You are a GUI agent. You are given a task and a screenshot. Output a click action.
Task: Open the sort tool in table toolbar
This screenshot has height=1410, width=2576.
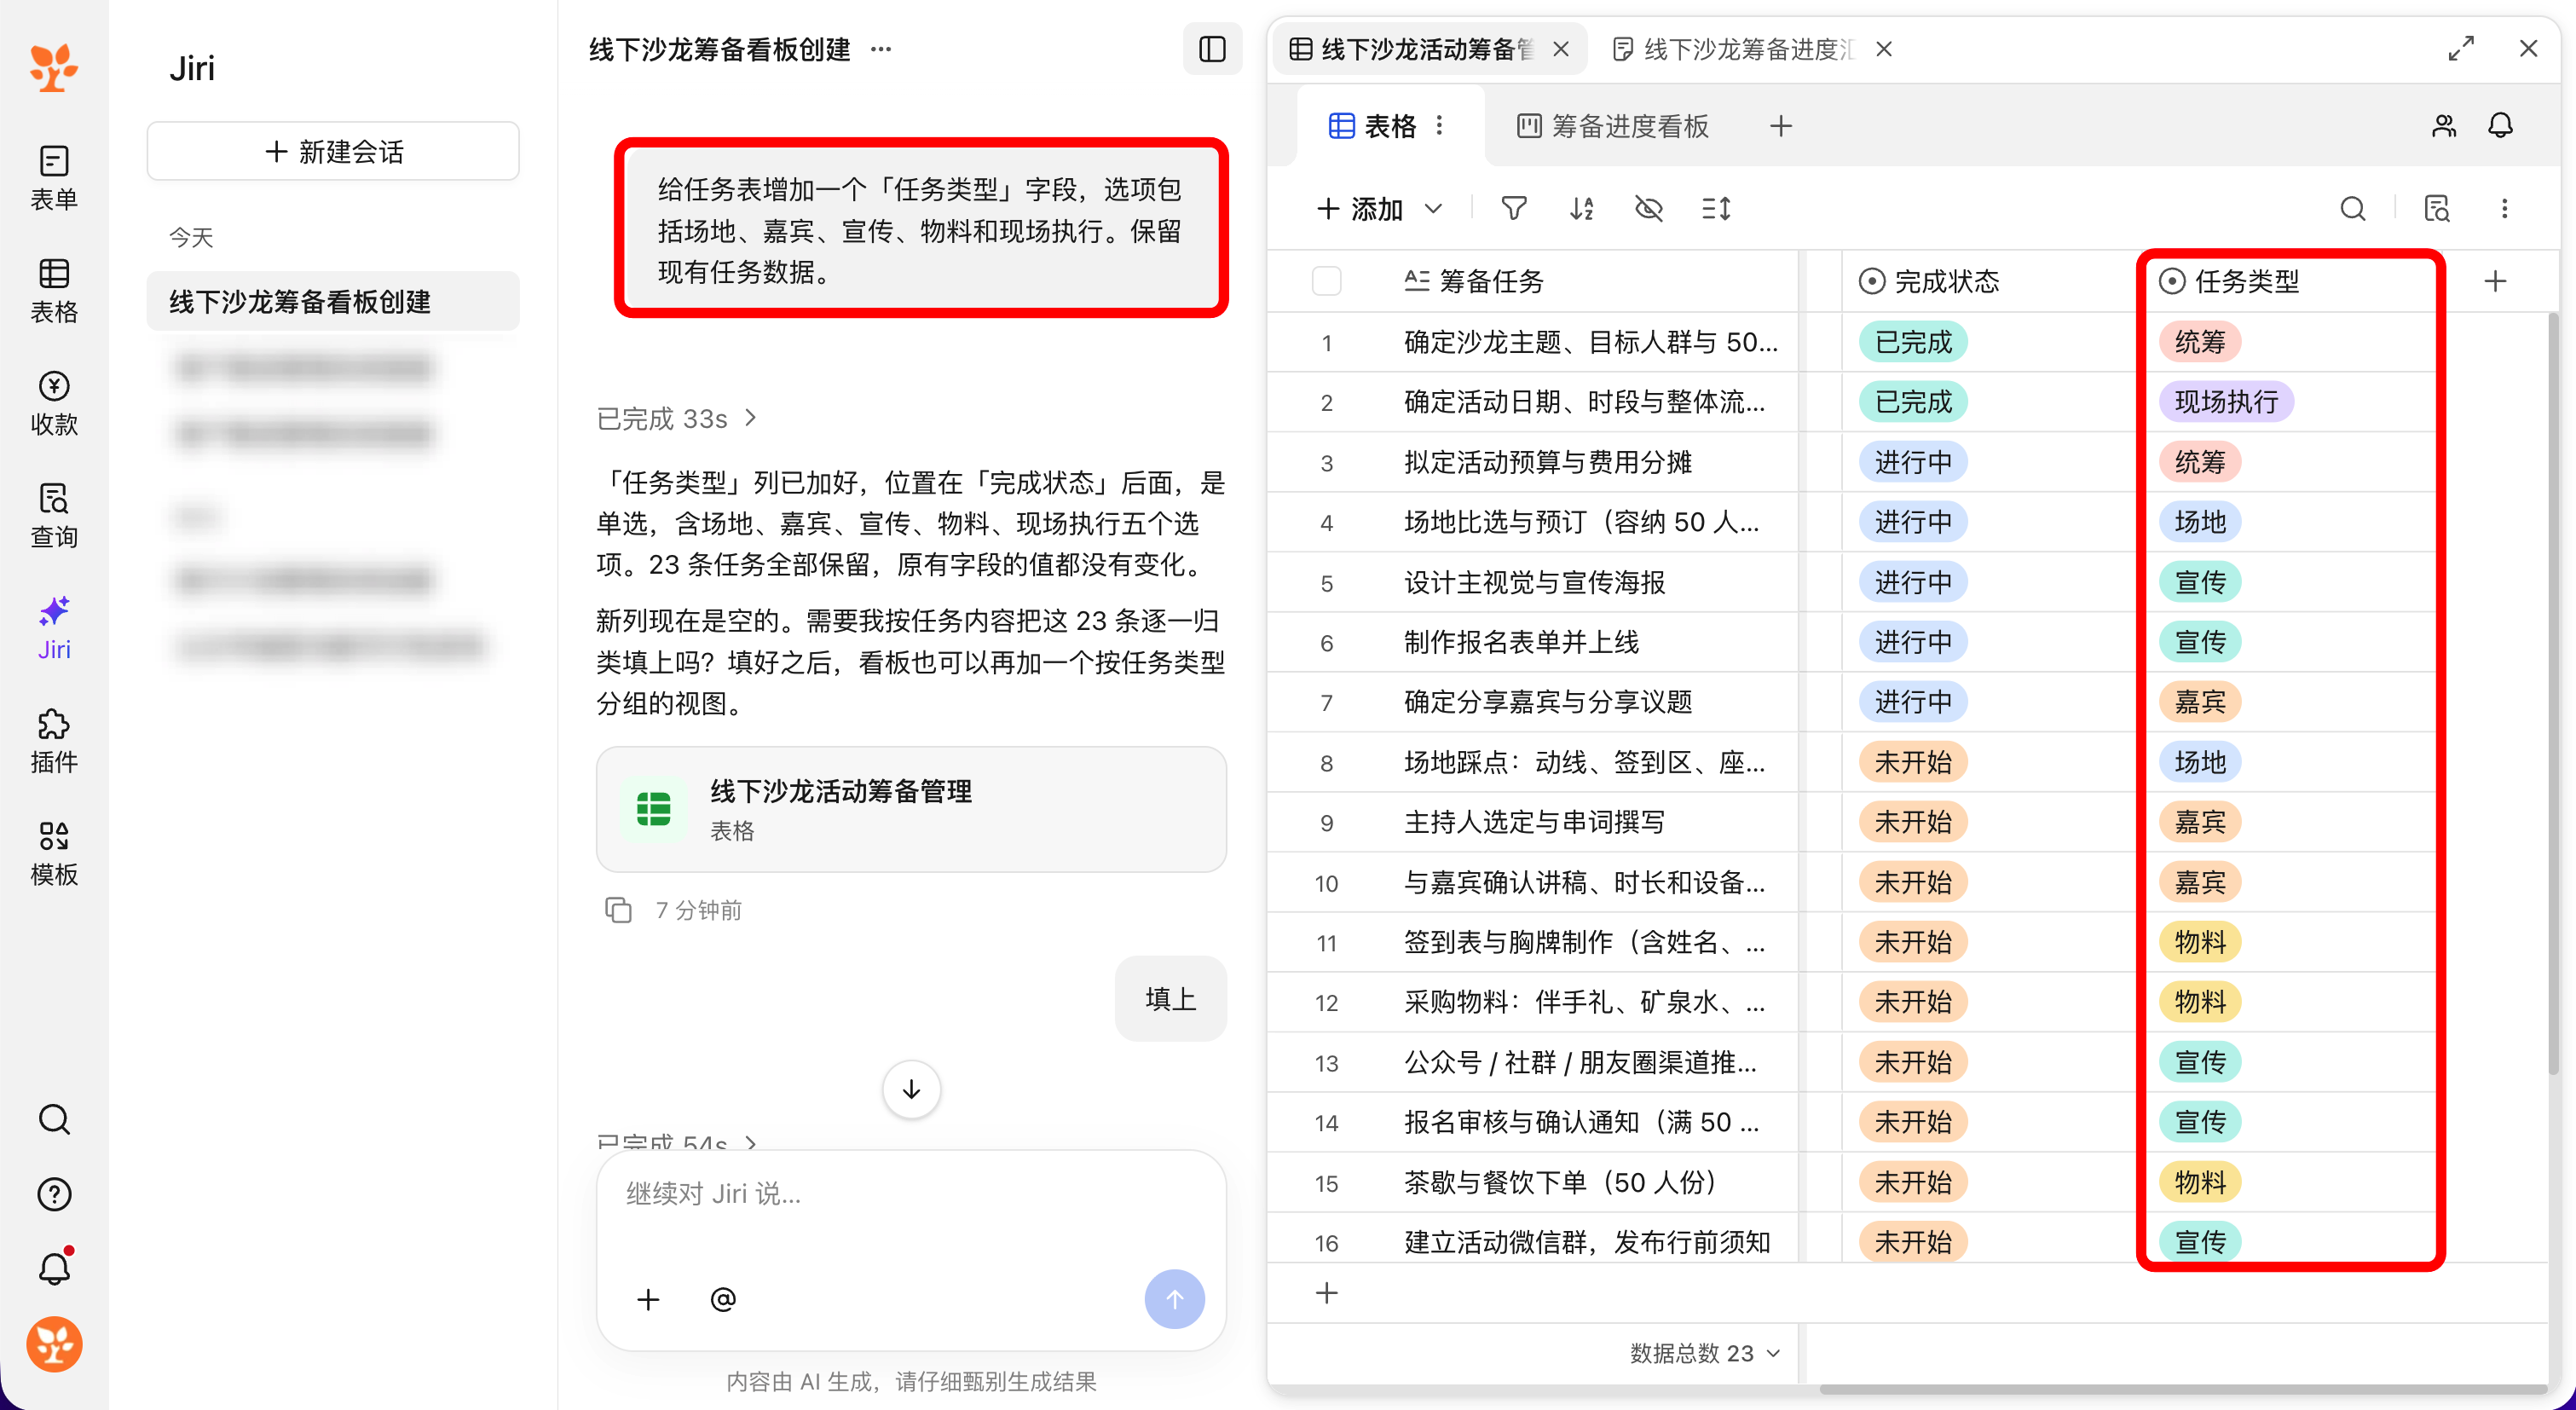tap(1581, 208)
